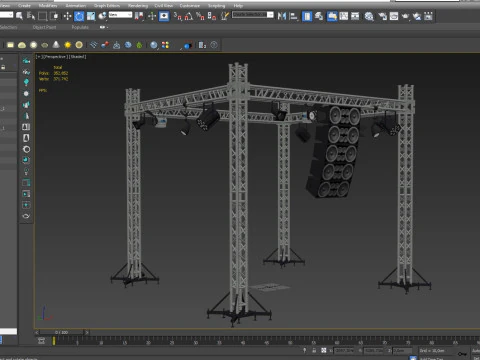The image size is (480, 360).
Task: Open Rendered Frame Window
Action: [x=394, y=16]
